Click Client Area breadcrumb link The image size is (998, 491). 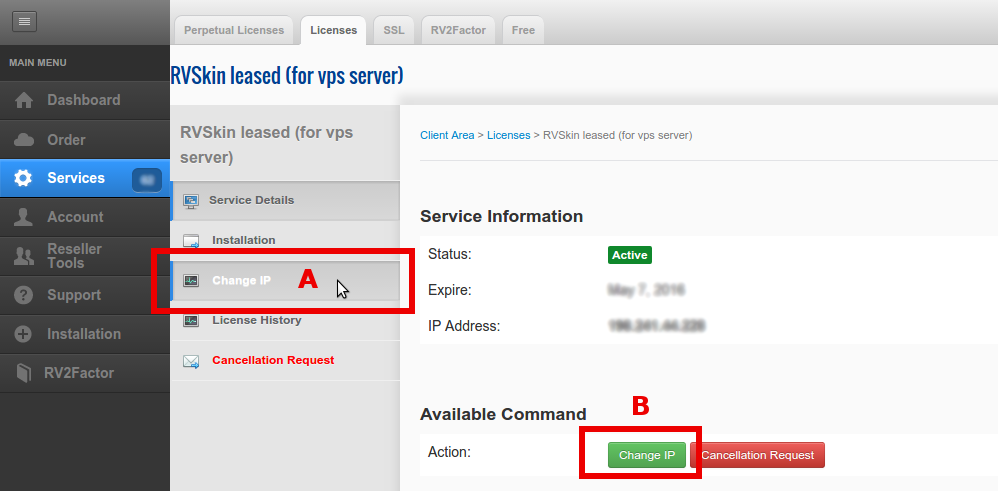pos(447,135)
